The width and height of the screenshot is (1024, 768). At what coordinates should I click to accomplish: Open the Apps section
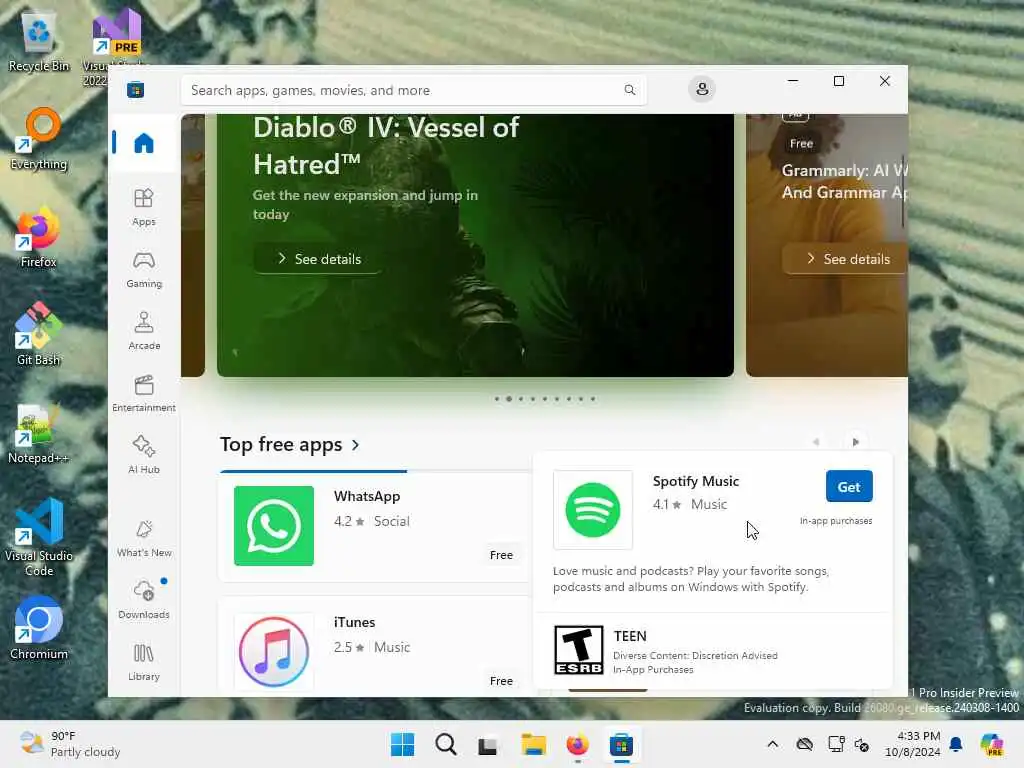coord(144,207)
